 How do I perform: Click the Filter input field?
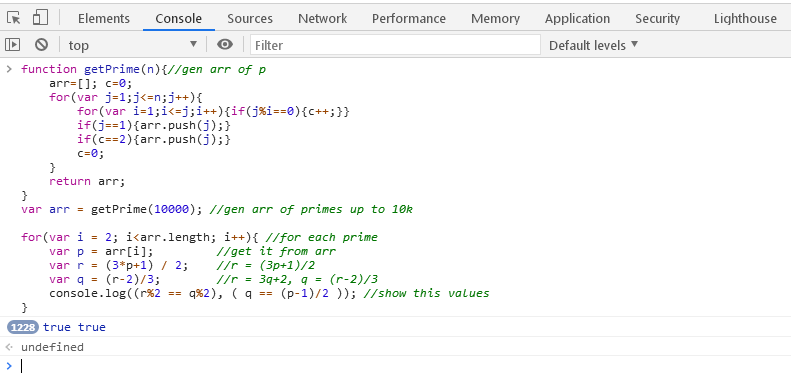click(396, 45)
